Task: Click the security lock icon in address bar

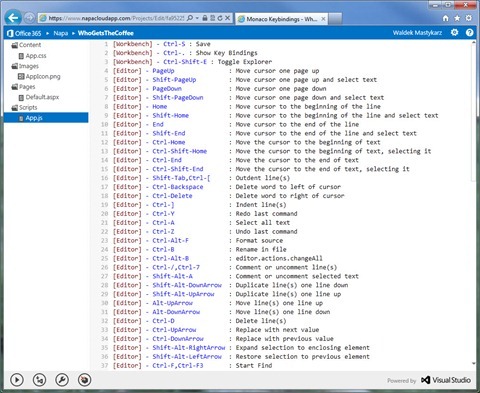Action: (x=205, y=18)
